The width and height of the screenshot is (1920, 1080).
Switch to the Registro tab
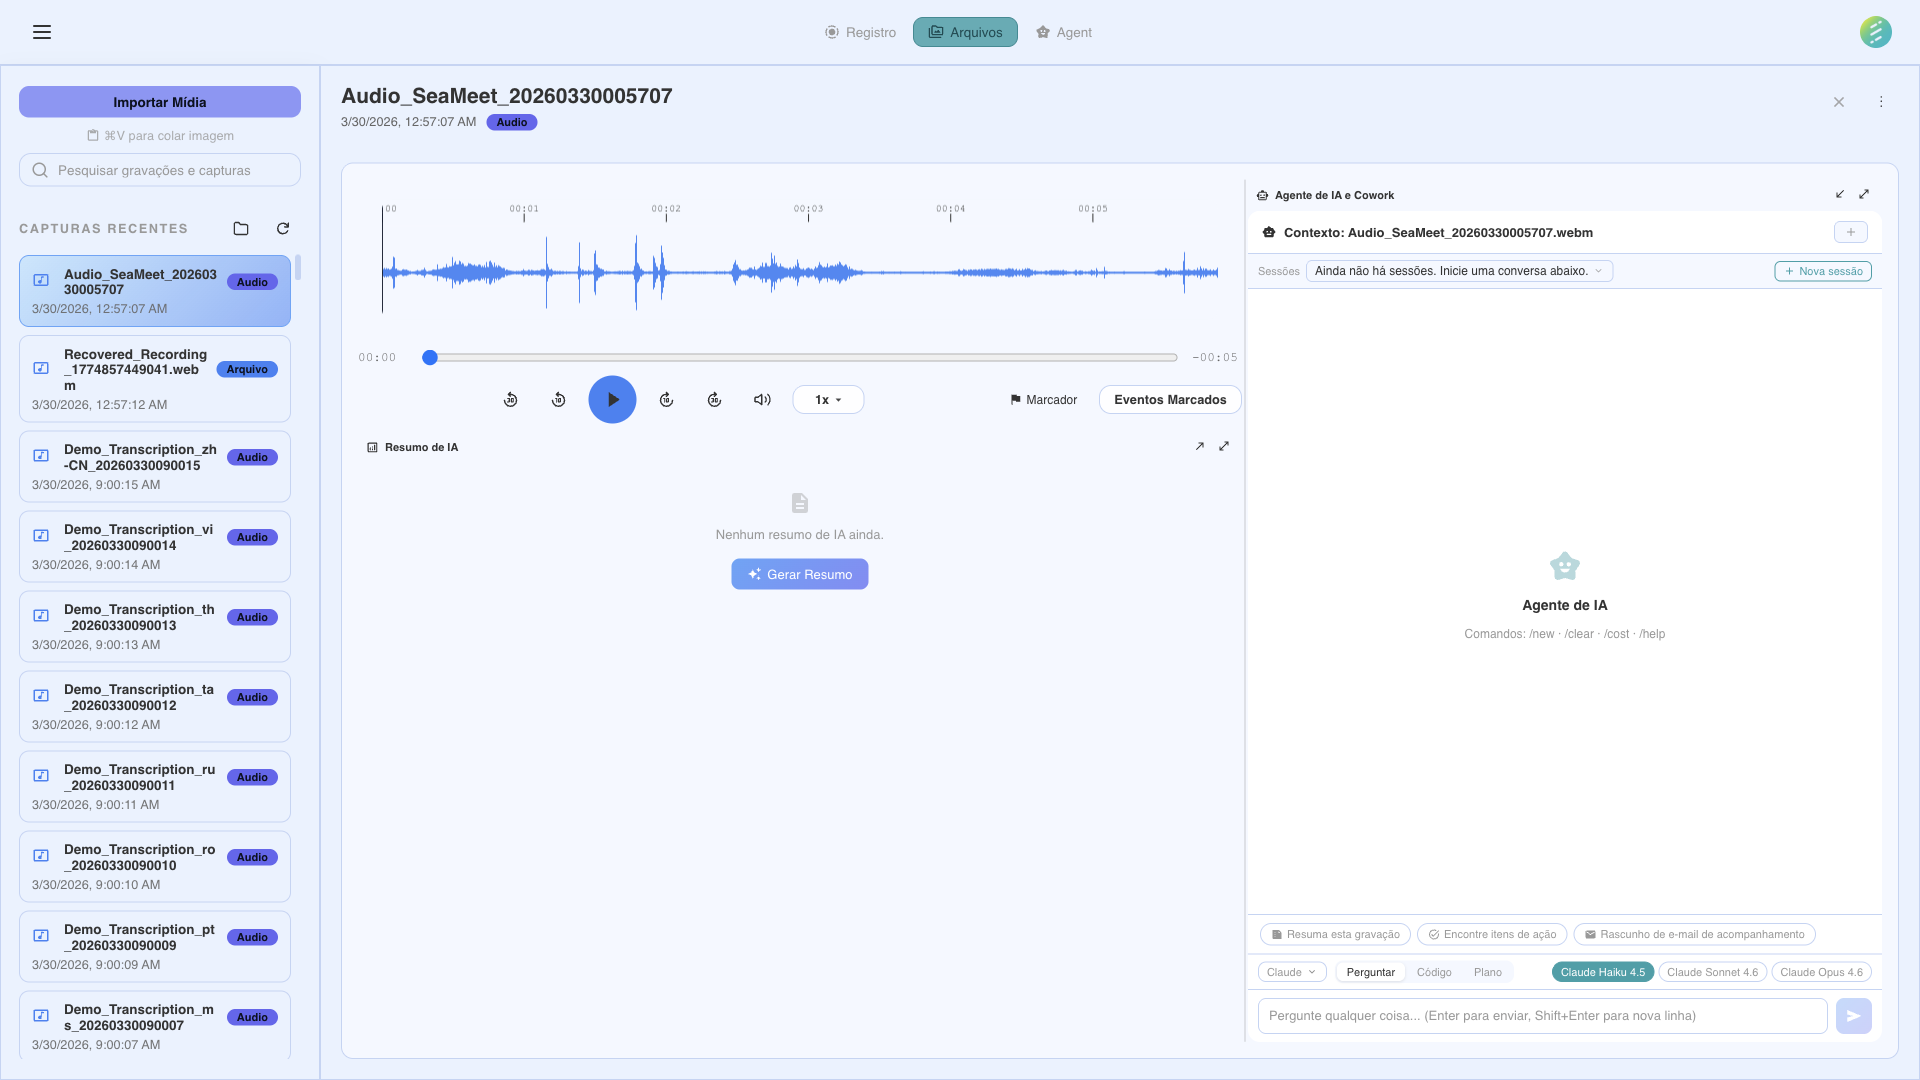[860, 32]
